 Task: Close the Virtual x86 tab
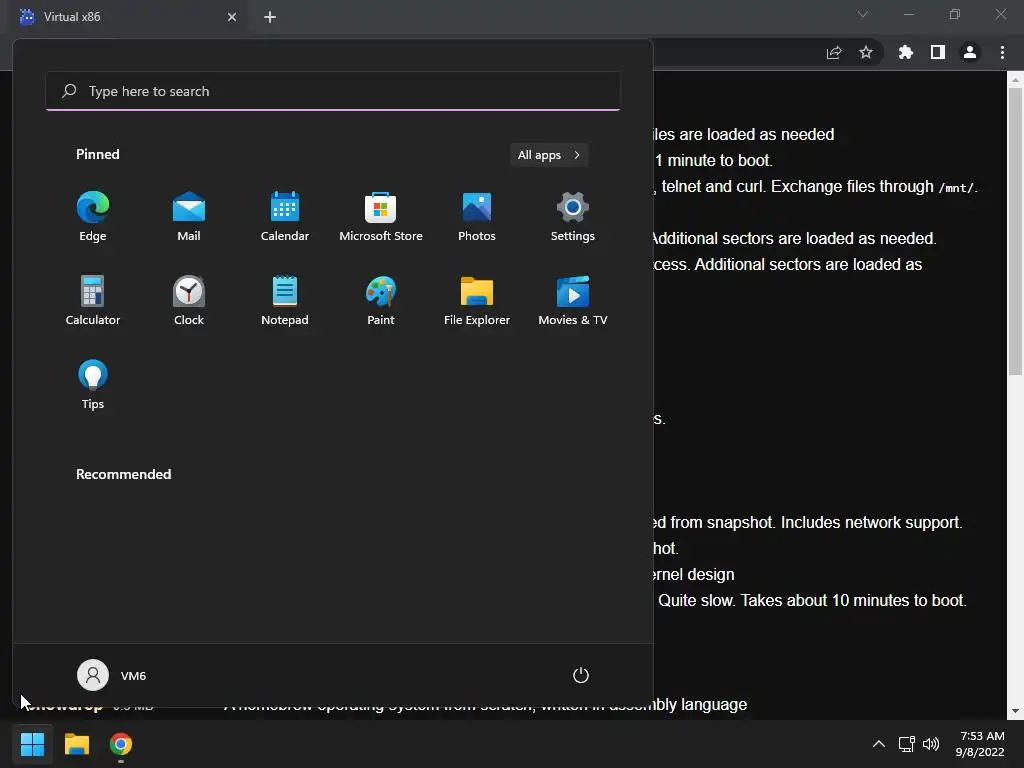[232, 17]
